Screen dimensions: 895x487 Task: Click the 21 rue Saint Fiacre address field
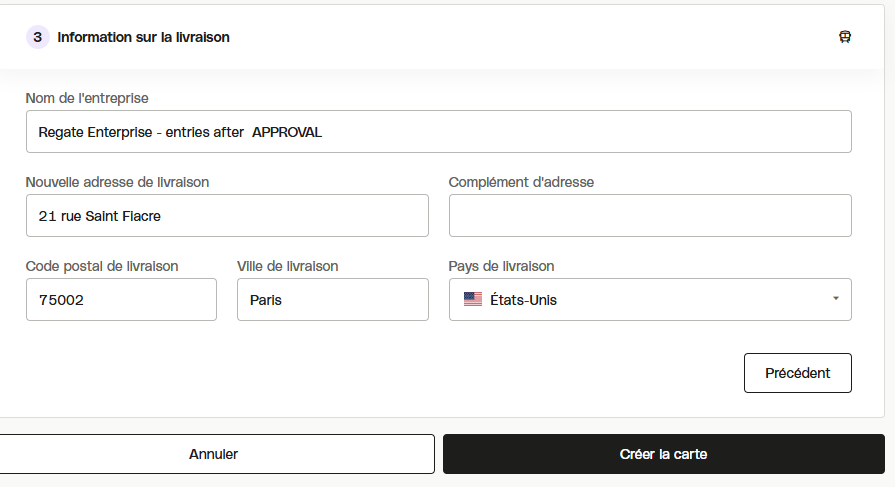[x=227, y=215]
